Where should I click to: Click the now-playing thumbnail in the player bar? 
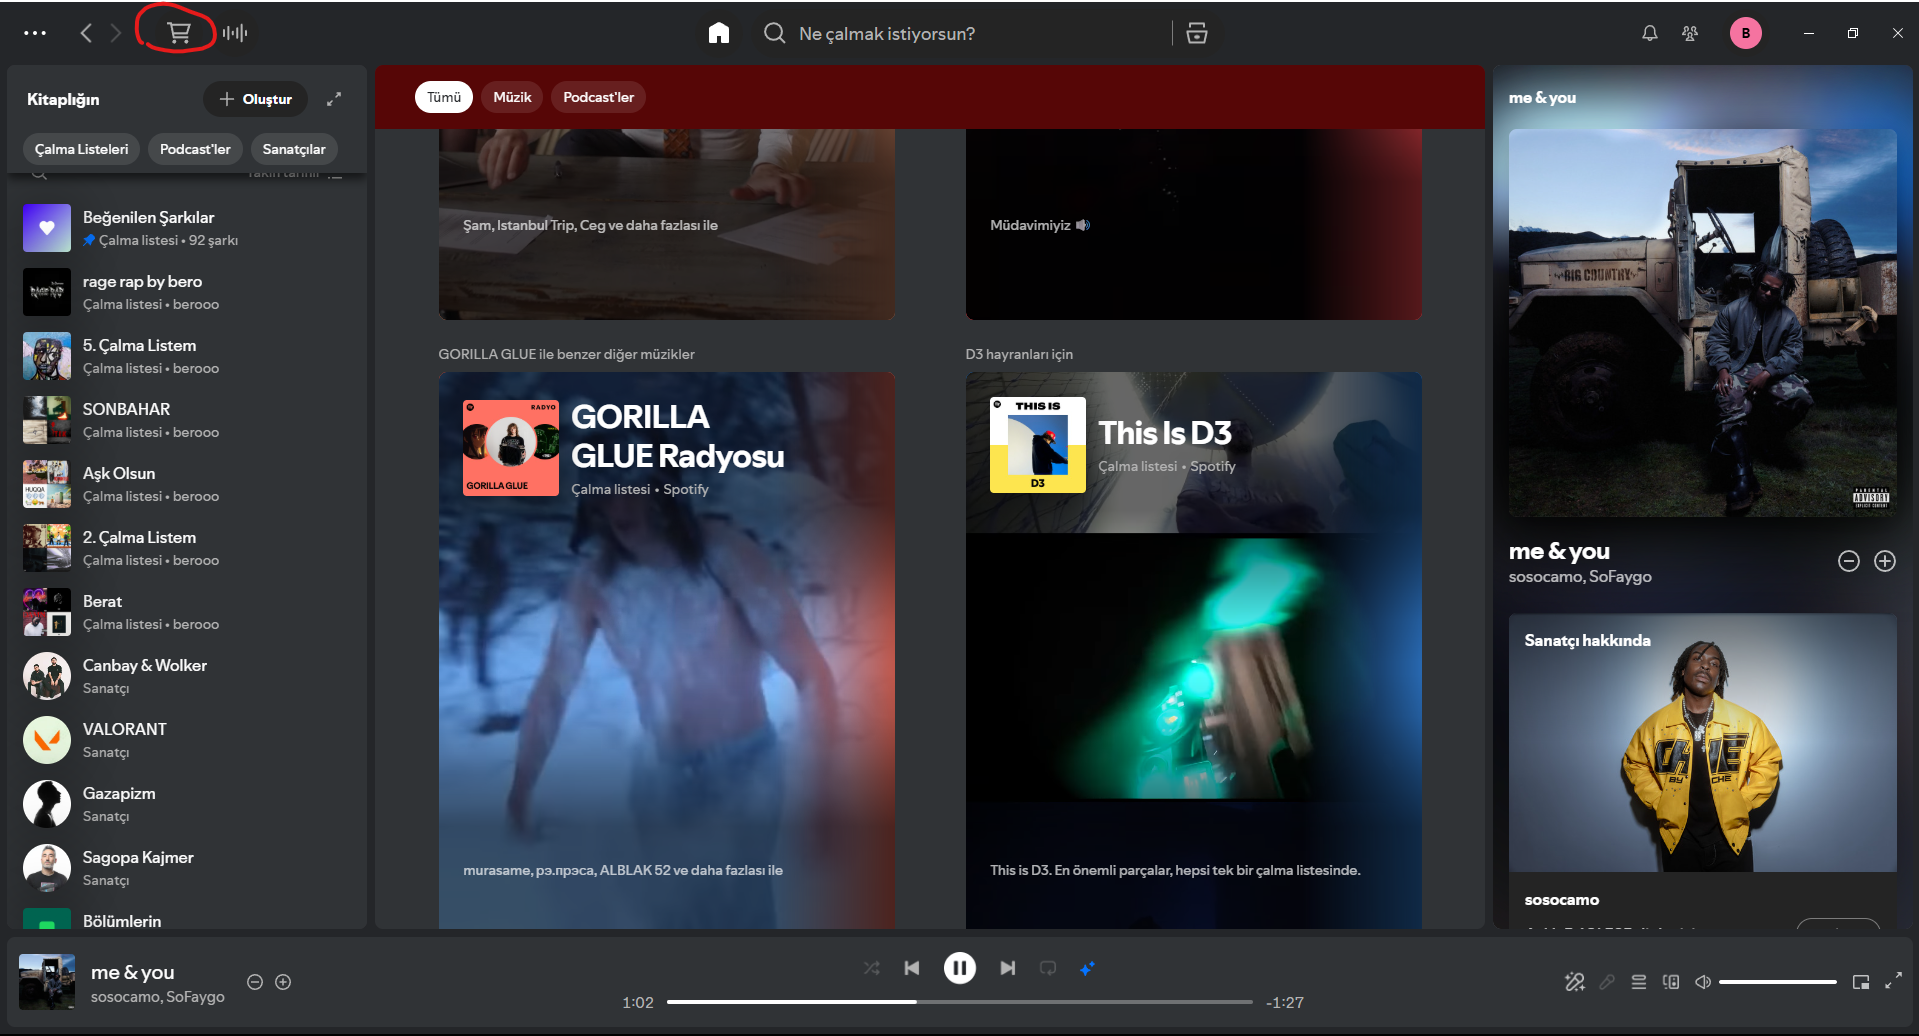click(x=47, y=982)
